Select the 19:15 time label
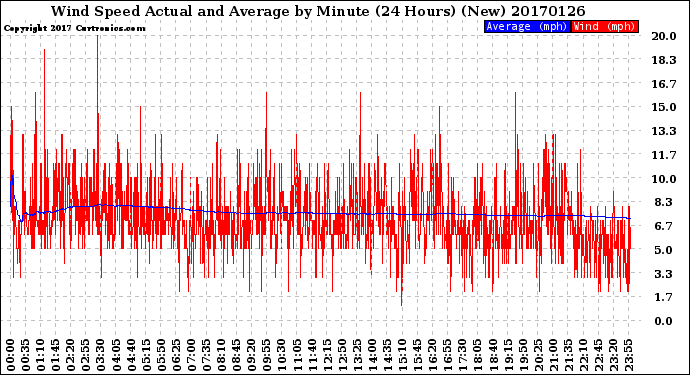 tap(507, 355)
